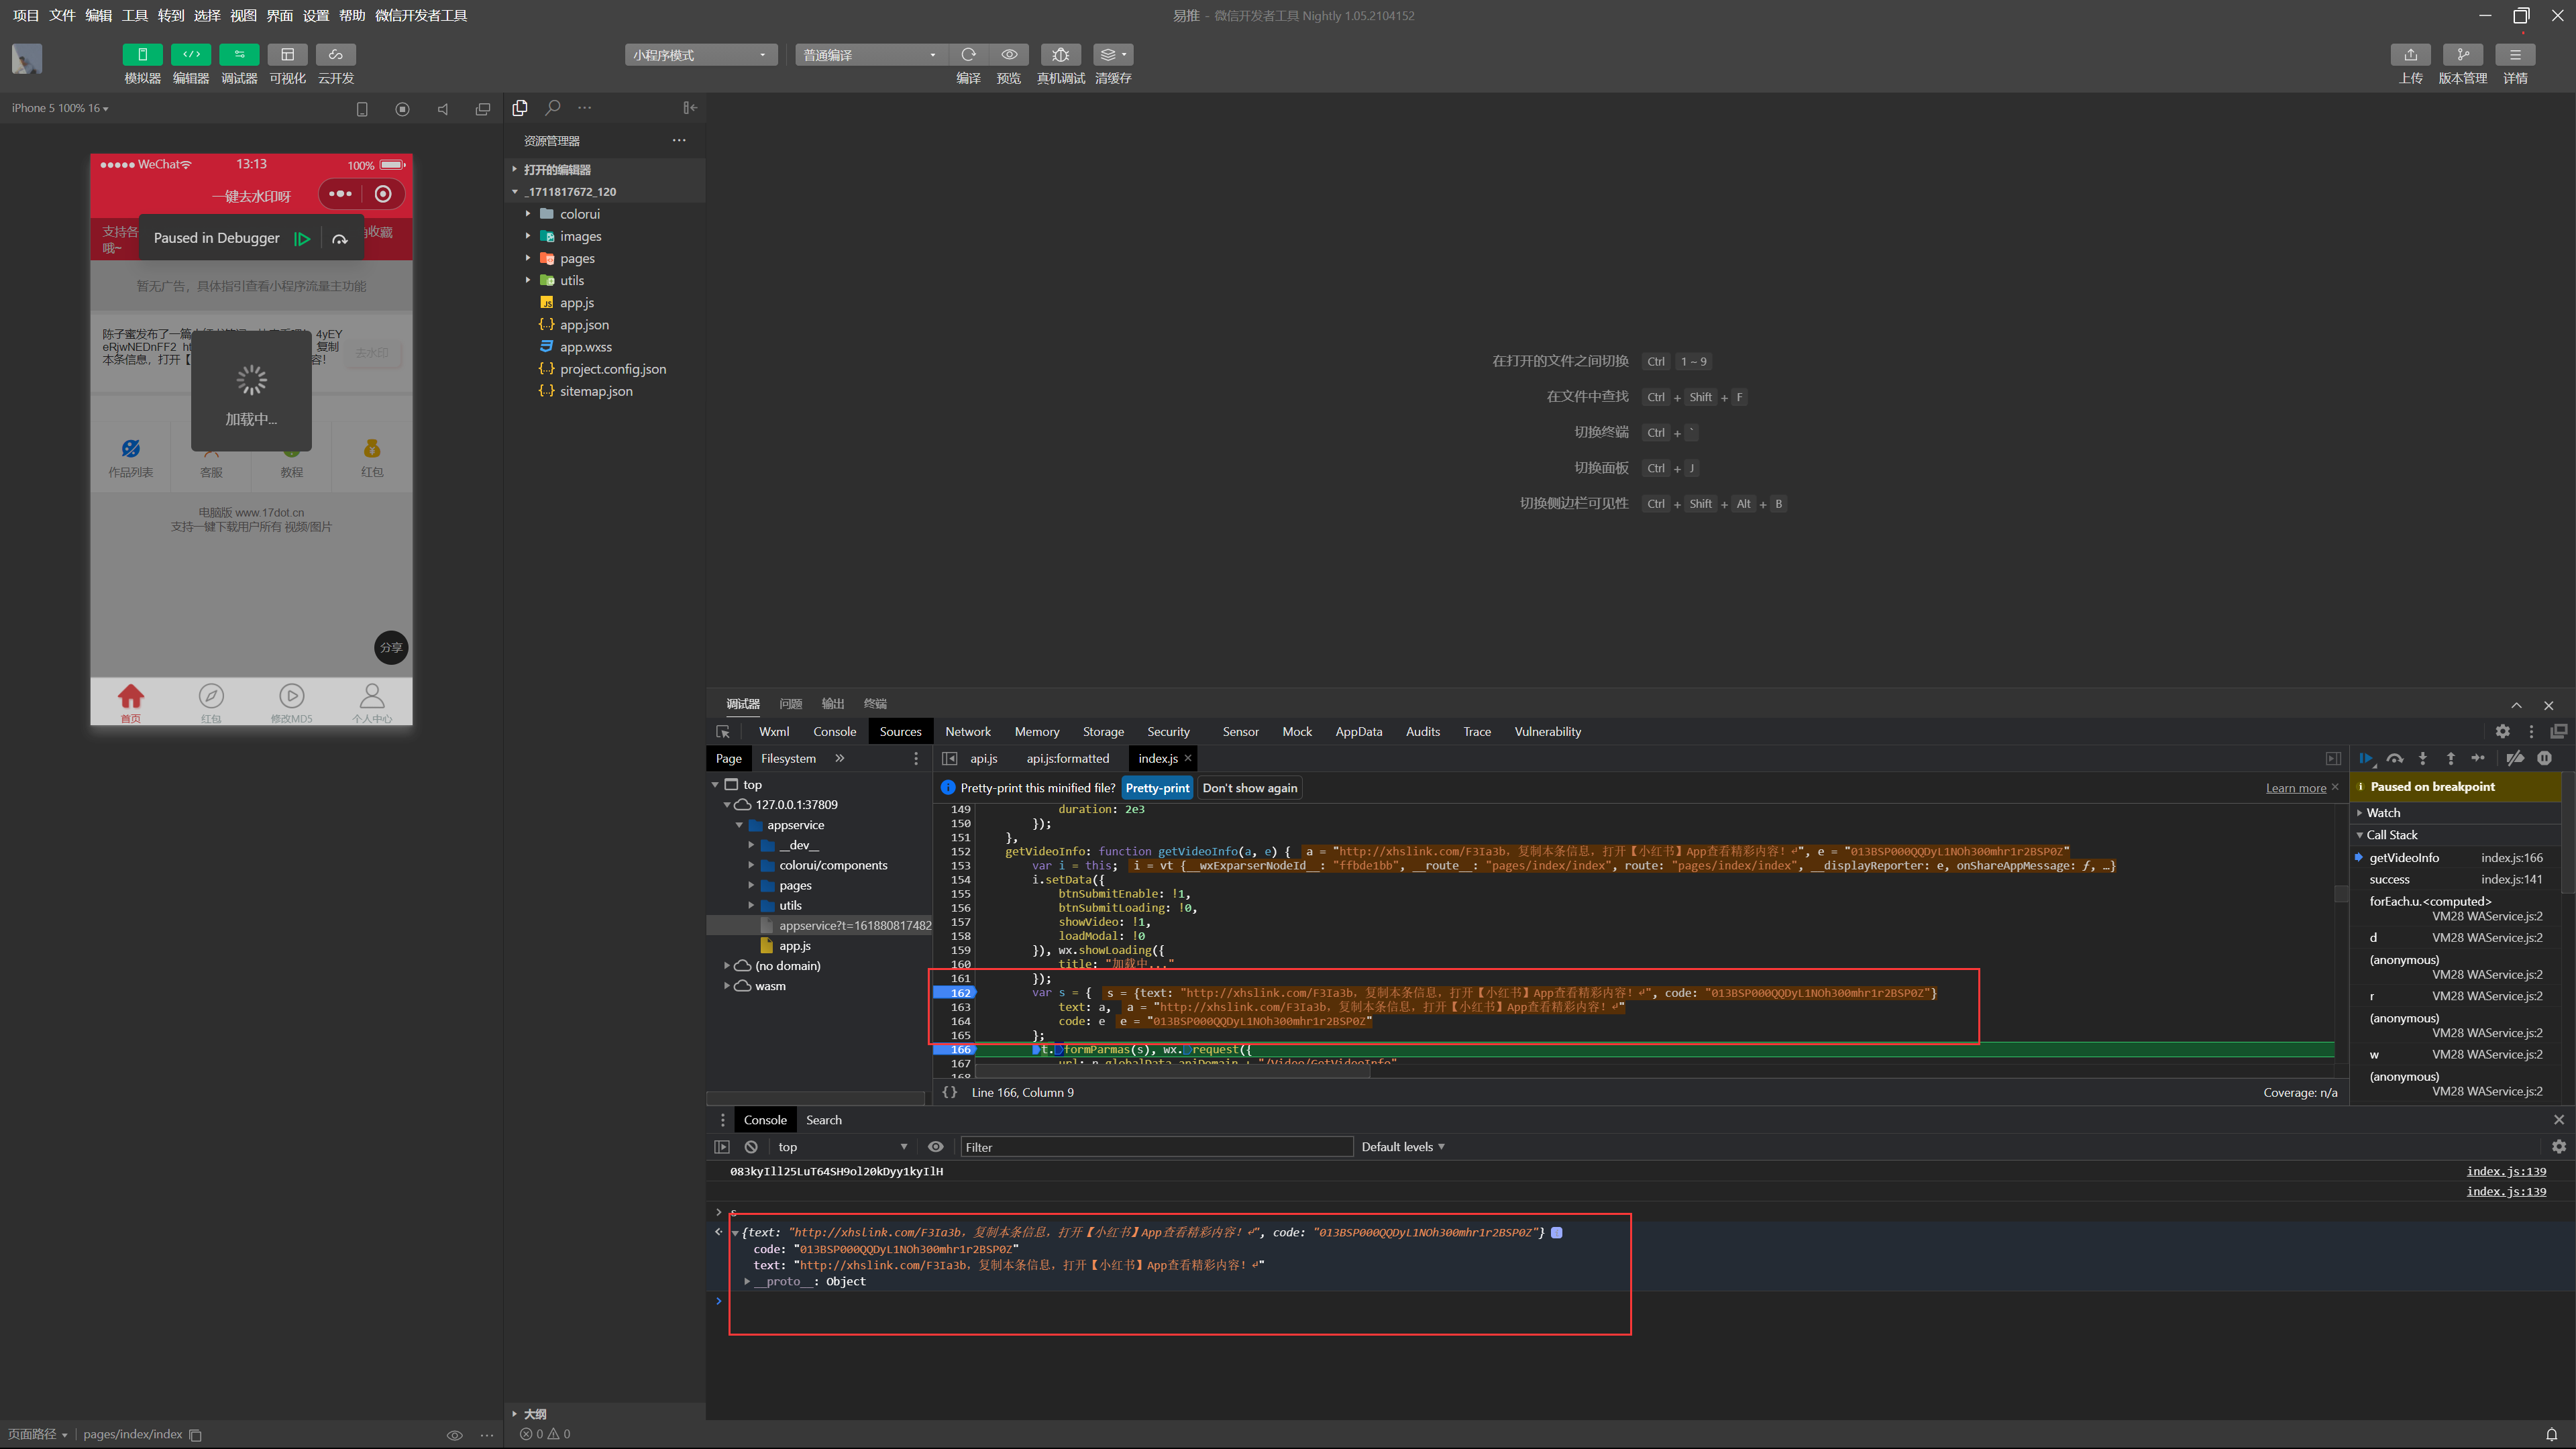Viewport: 2576px width, 1449px height.
Task: Click the element inspect picker icon
Action: tap(722, 731)
